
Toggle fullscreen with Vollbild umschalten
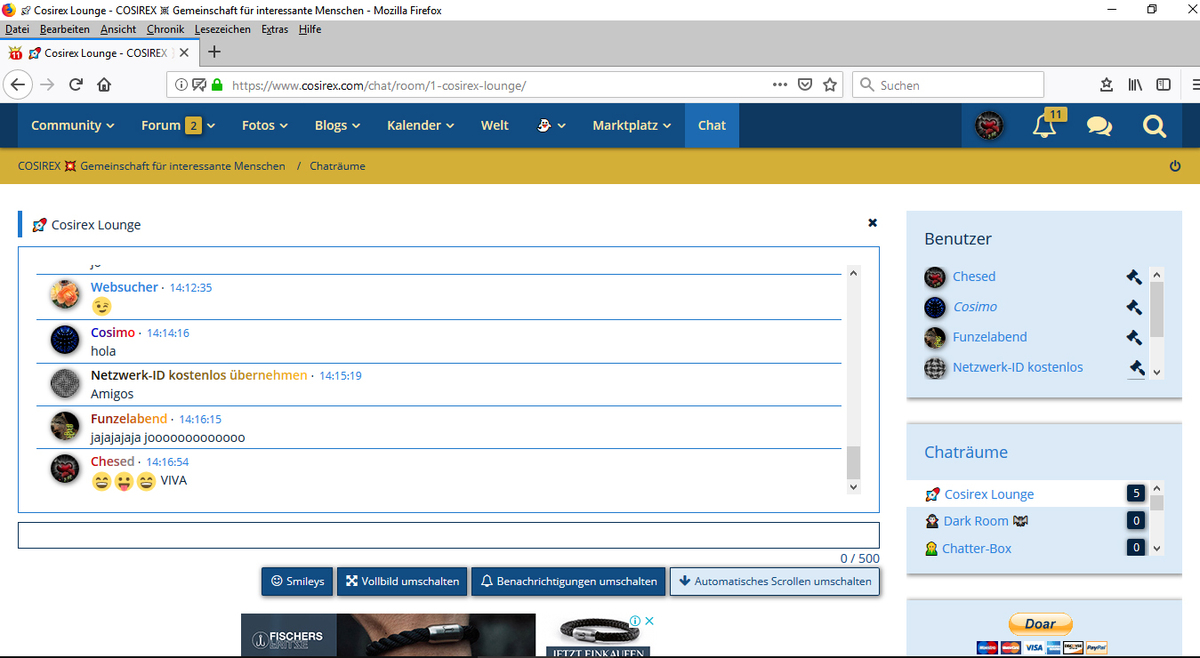[402, 581]
